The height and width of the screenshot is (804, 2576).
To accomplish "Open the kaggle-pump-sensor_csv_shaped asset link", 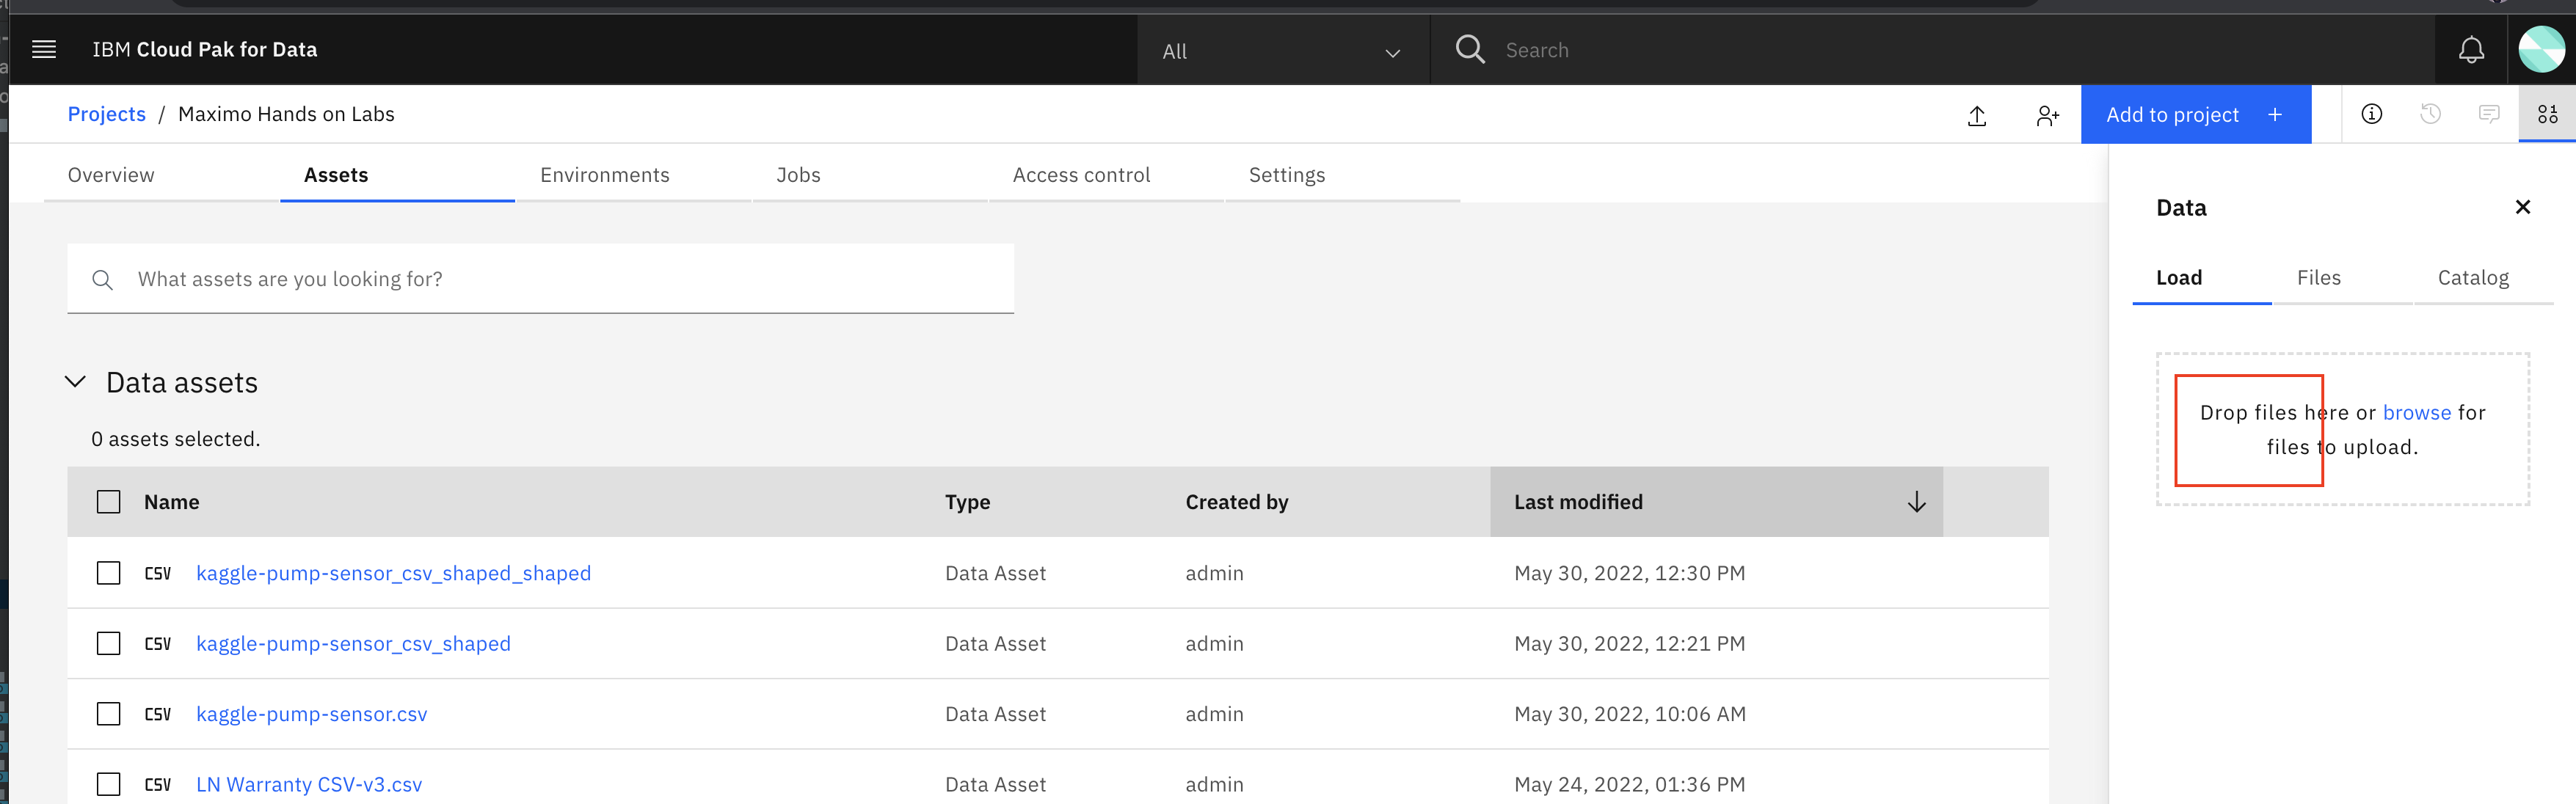I will point(353,644).
